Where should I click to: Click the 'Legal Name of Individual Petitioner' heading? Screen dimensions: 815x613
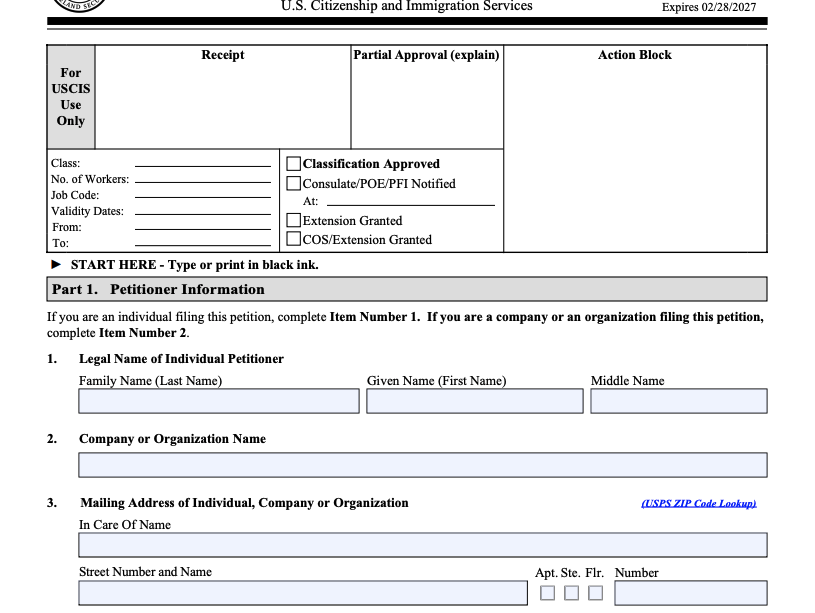(181, 359)
